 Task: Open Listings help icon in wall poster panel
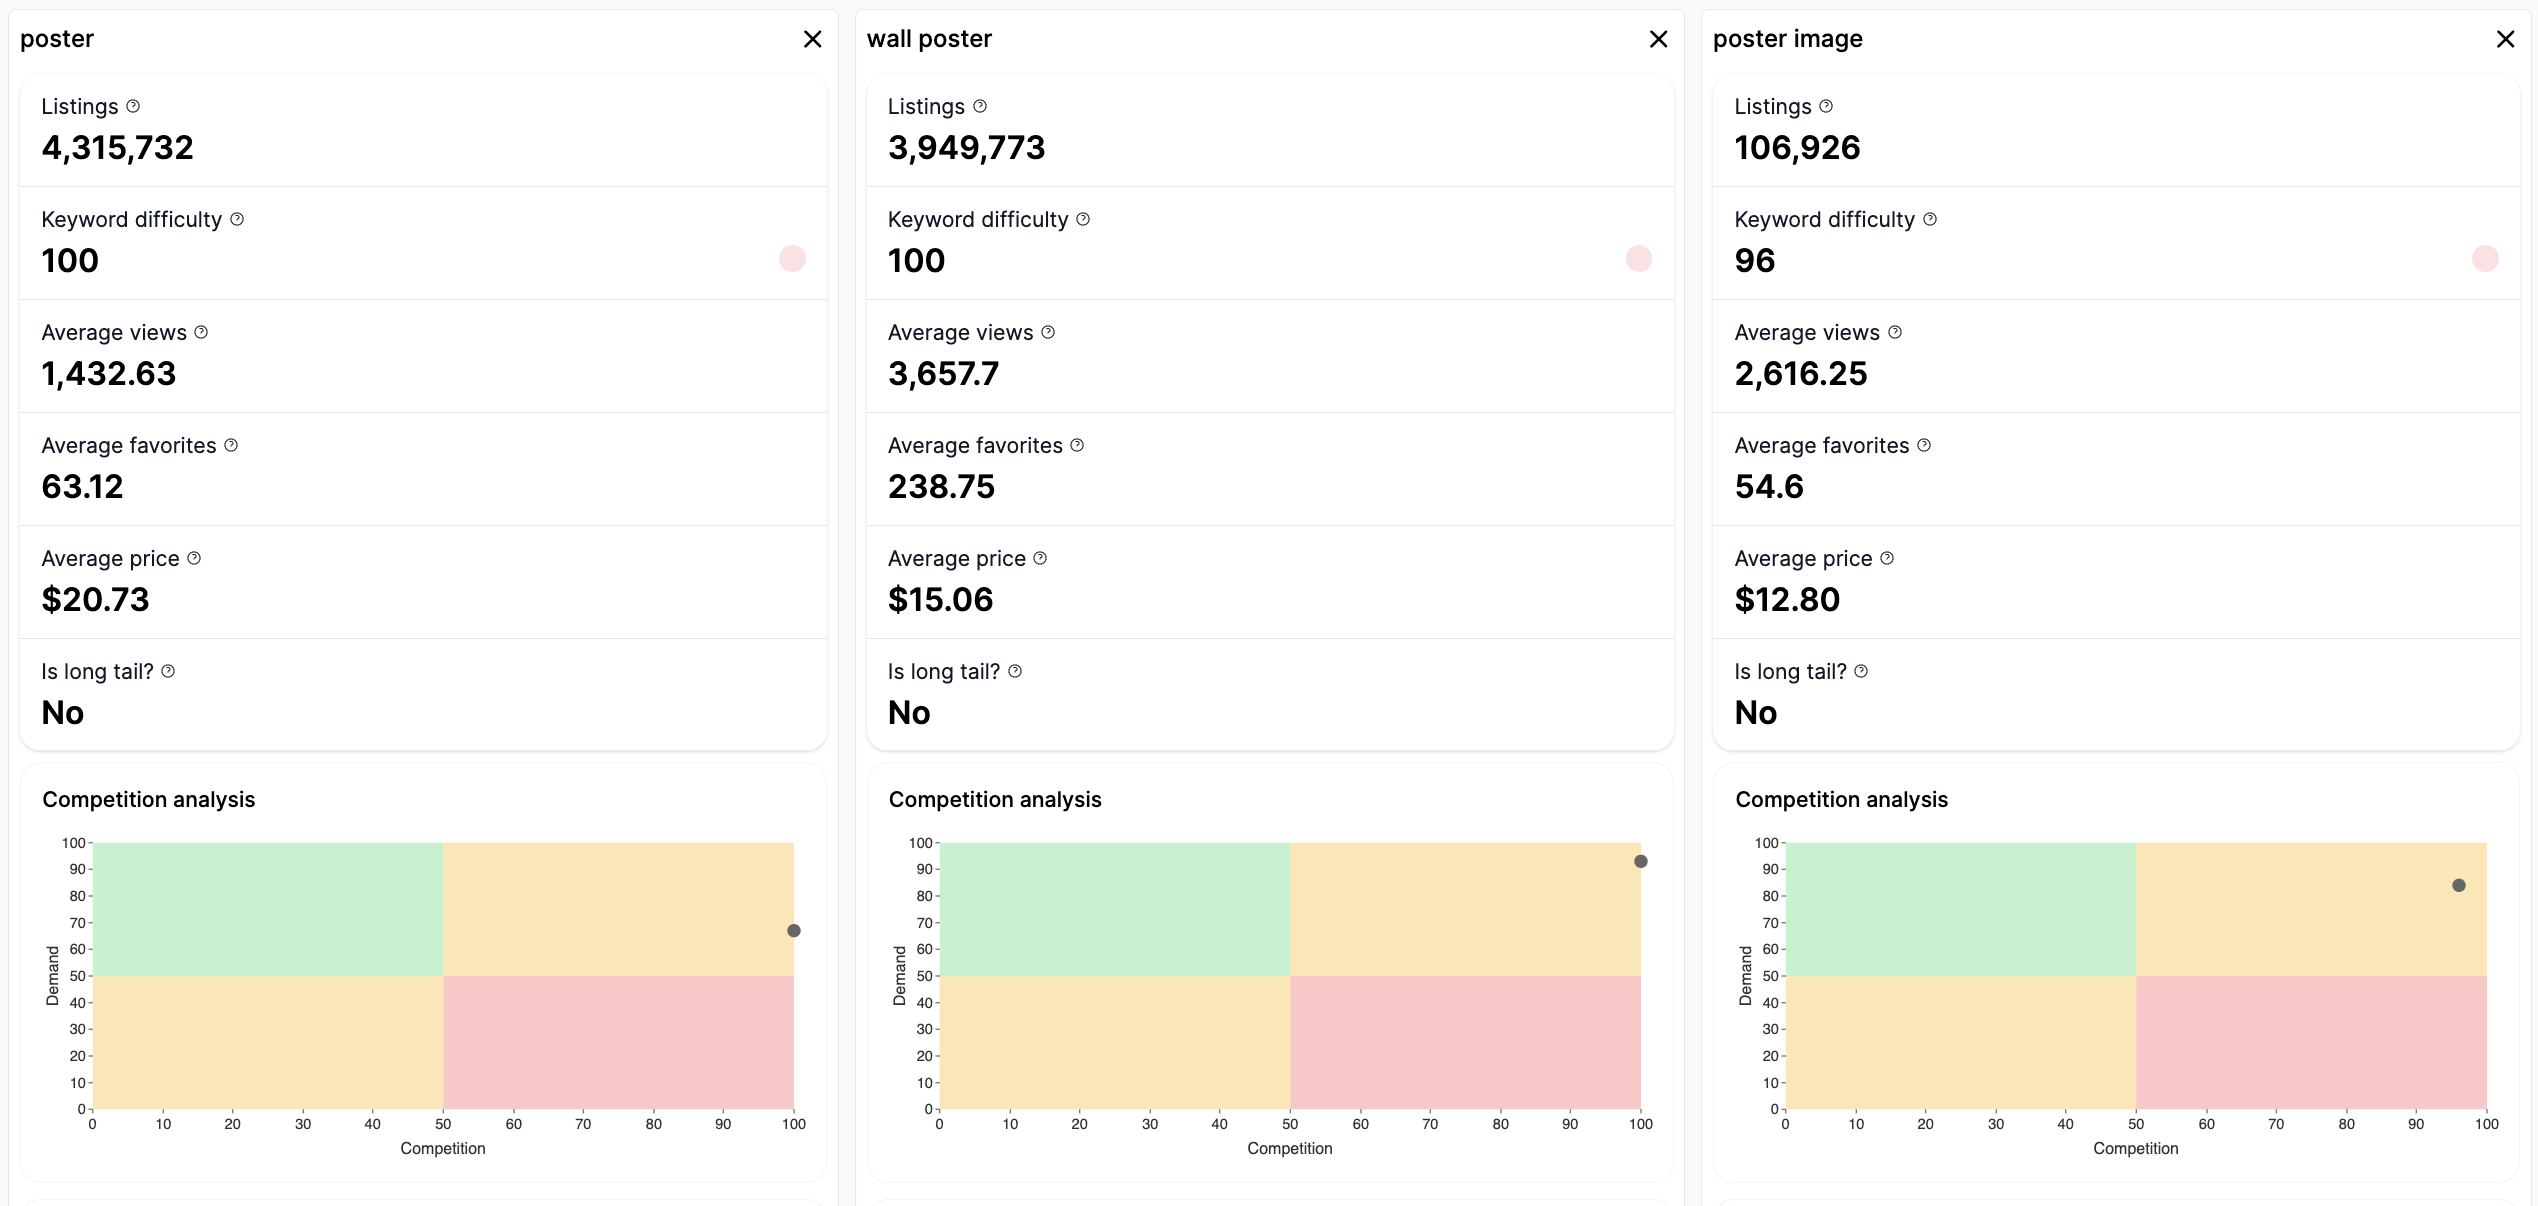[980, 106]
